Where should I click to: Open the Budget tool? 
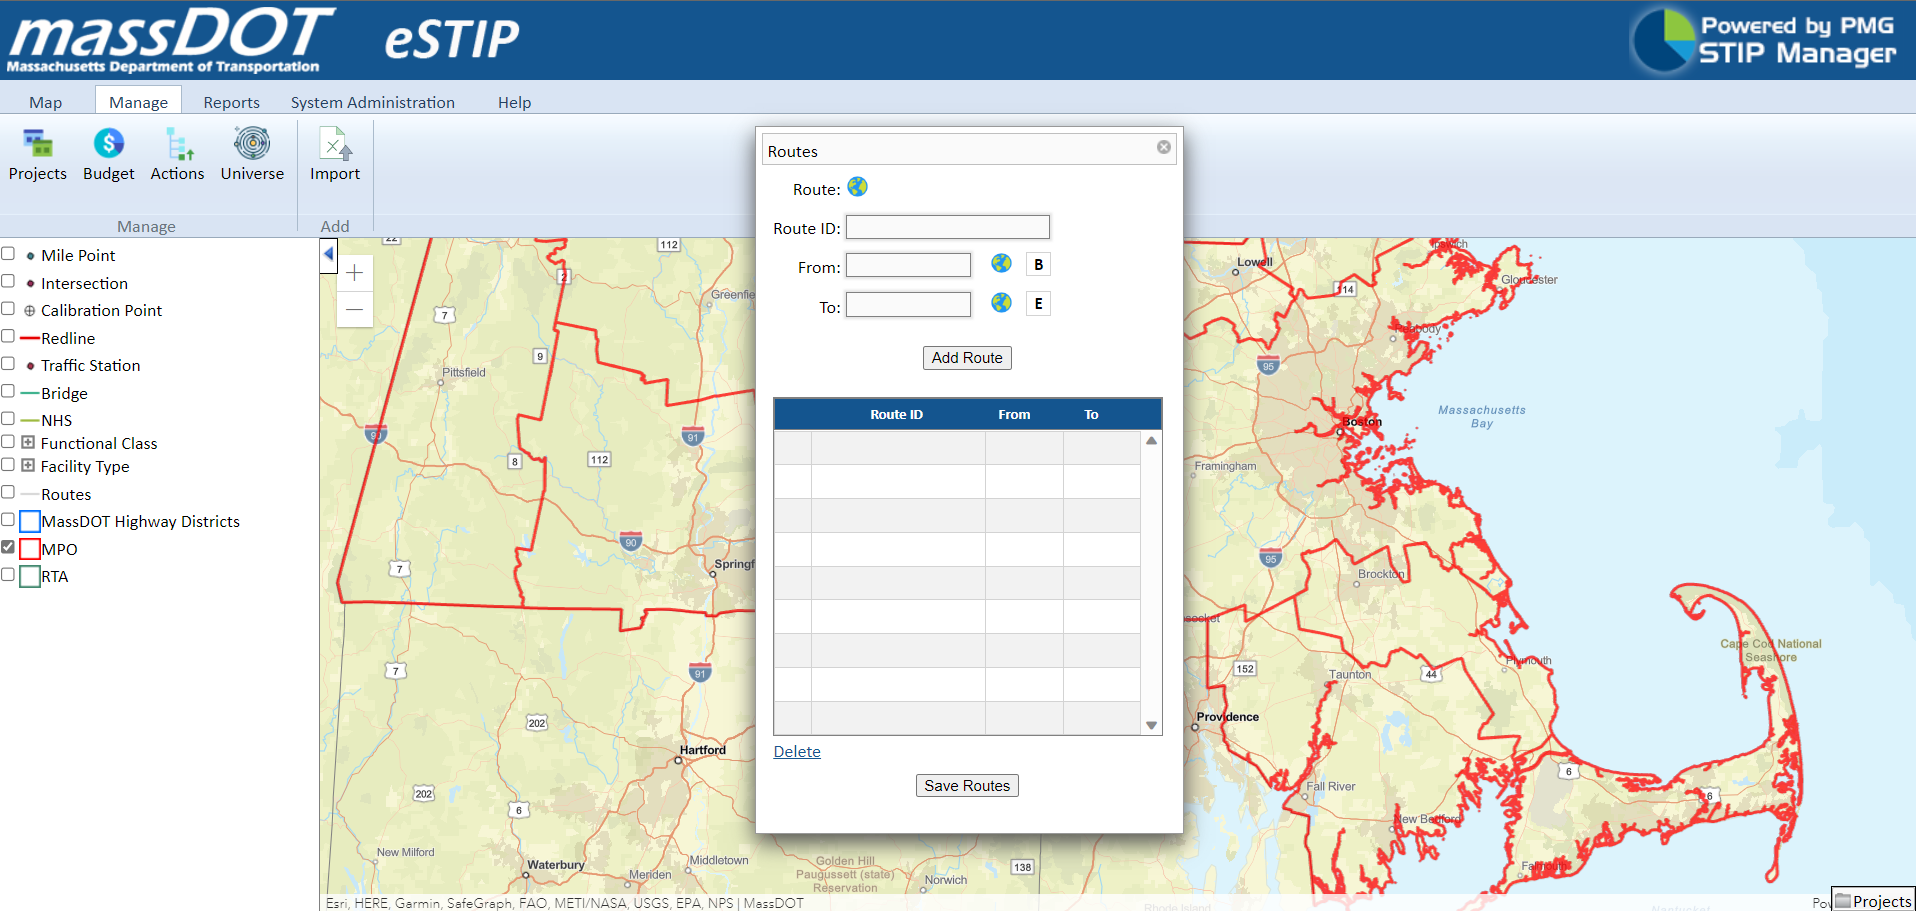pos(107,155)
